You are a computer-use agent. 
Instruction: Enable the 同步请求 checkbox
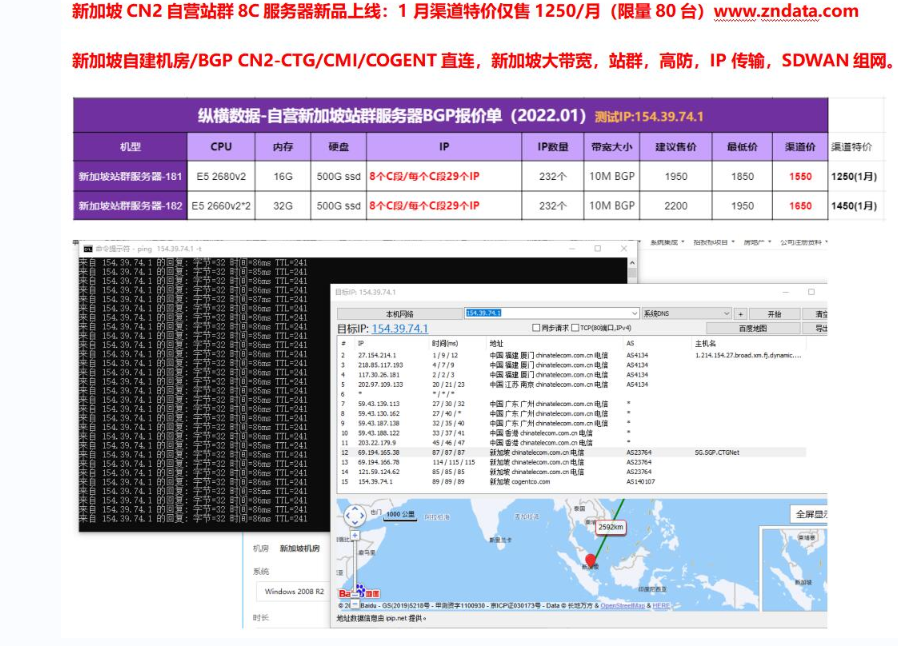(536, 328)
